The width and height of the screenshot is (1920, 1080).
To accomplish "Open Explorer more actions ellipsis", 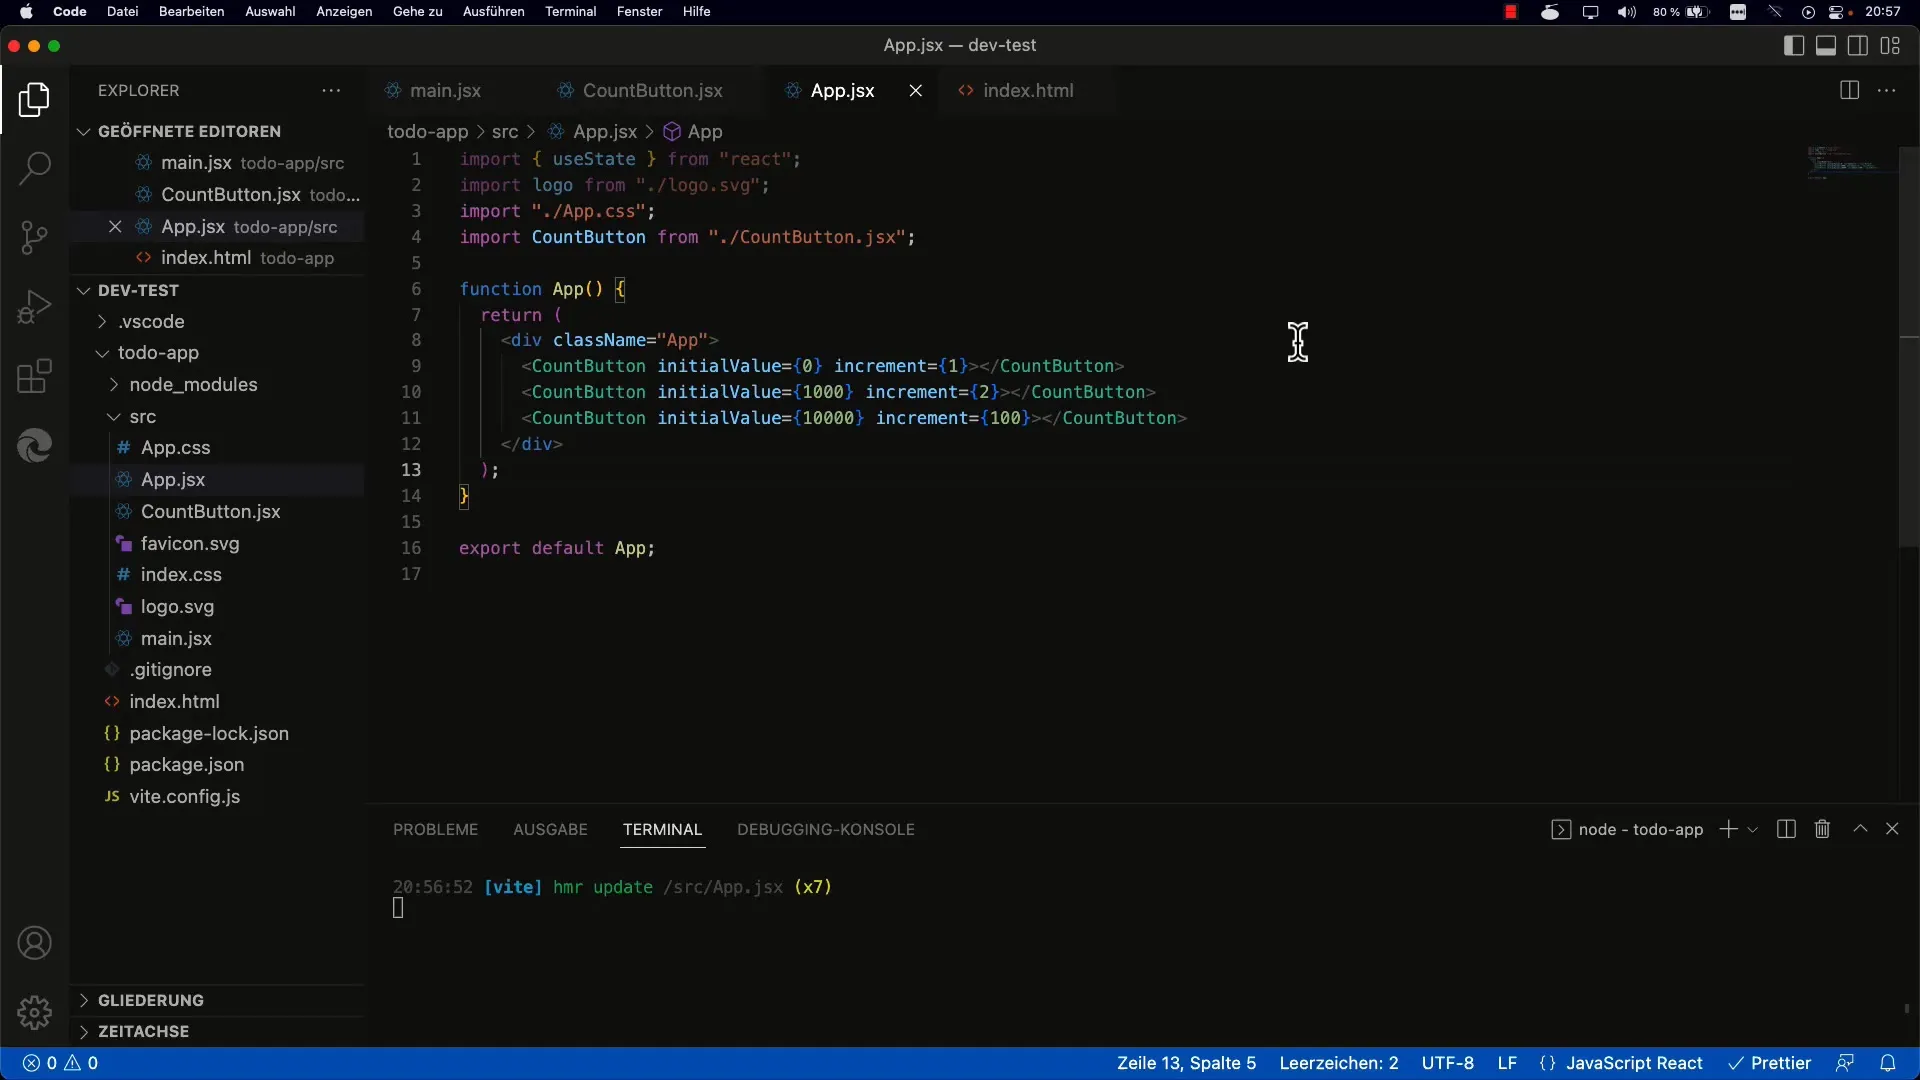I will click(331, 90).
